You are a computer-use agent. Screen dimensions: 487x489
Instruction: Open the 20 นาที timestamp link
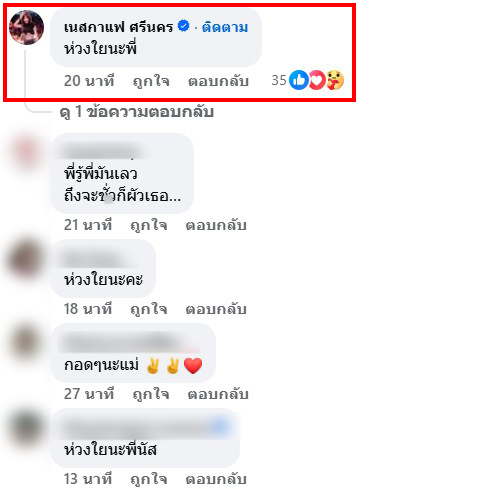coord(89,81)
